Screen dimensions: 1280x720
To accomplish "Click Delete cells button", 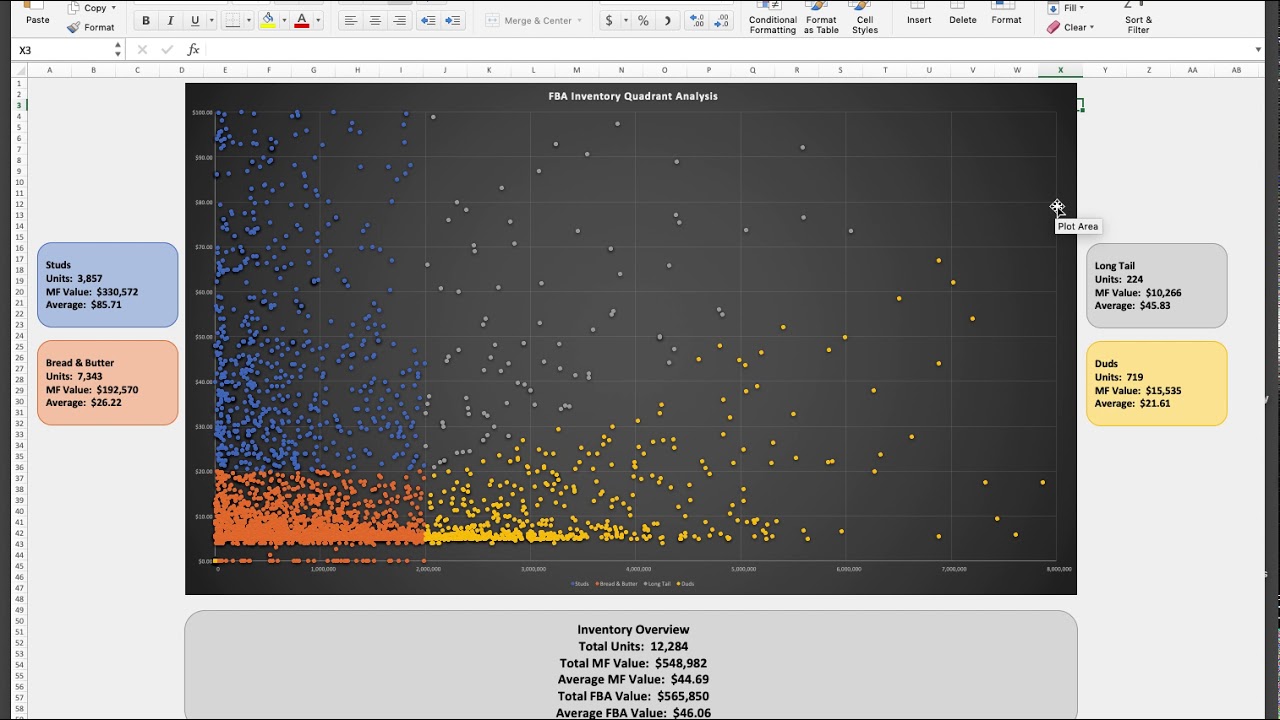I will click(x=963, y=14).
